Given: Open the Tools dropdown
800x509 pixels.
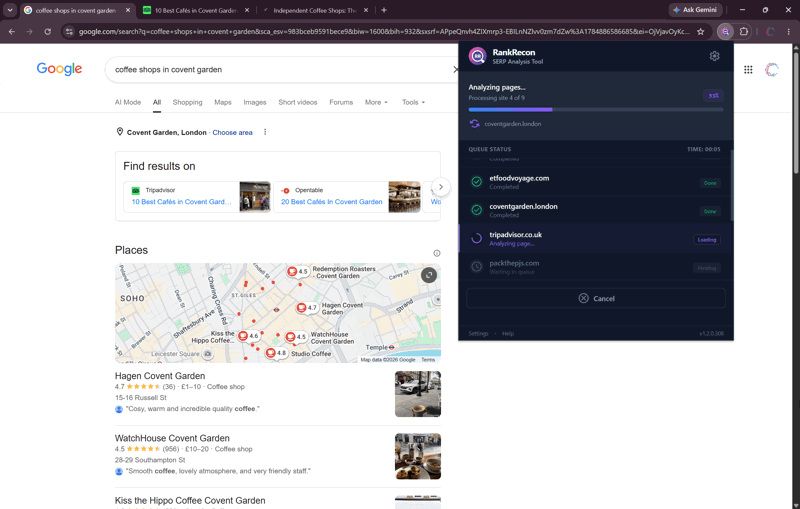Looking at the screenshot, I should click(x=413, y=102).
